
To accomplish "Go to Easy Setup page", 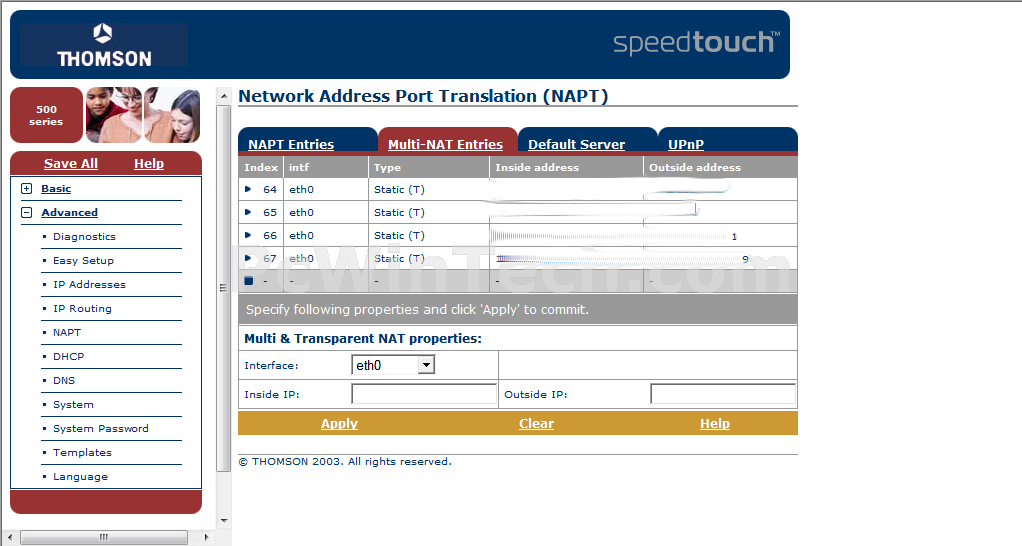I will 83,261.
